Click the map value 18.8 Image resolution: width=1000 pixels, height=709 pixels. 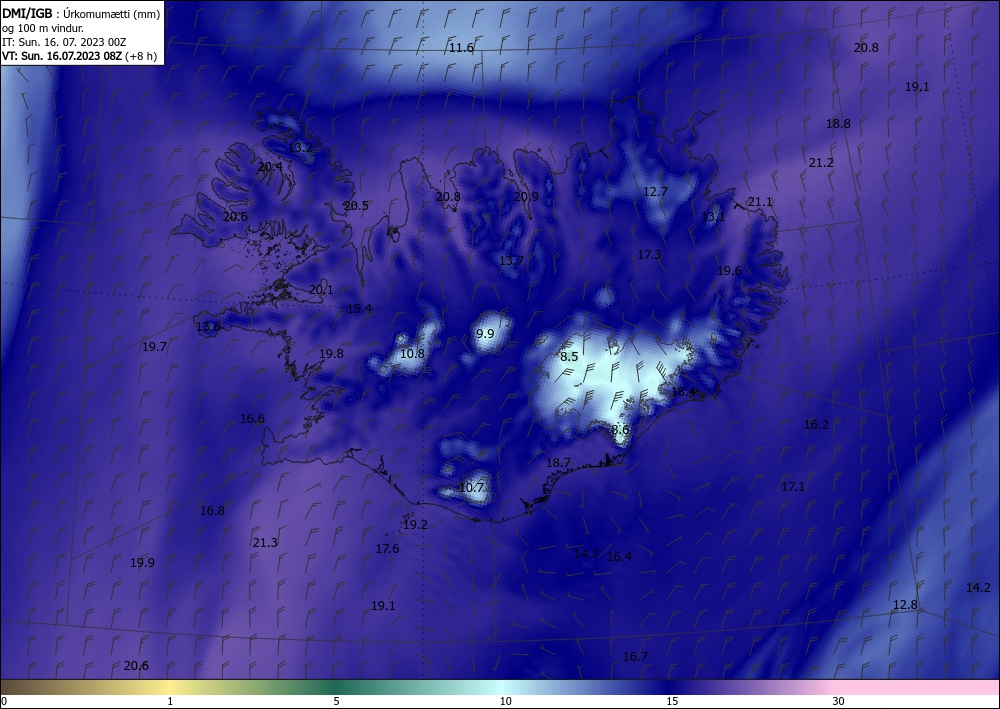[x=838, y=124]
